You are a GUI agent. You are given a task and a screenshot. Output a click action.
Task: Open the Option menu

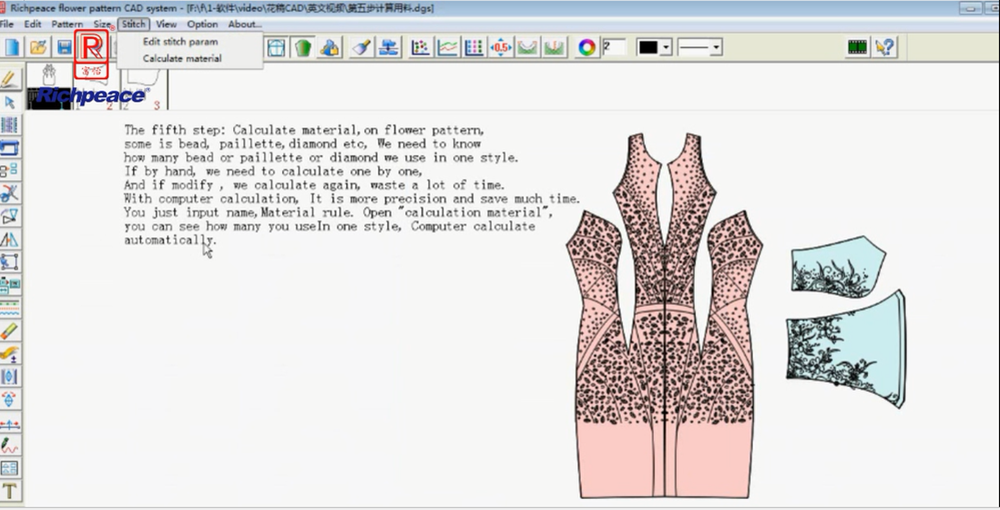pyautogui.click(x=202, y=23)
